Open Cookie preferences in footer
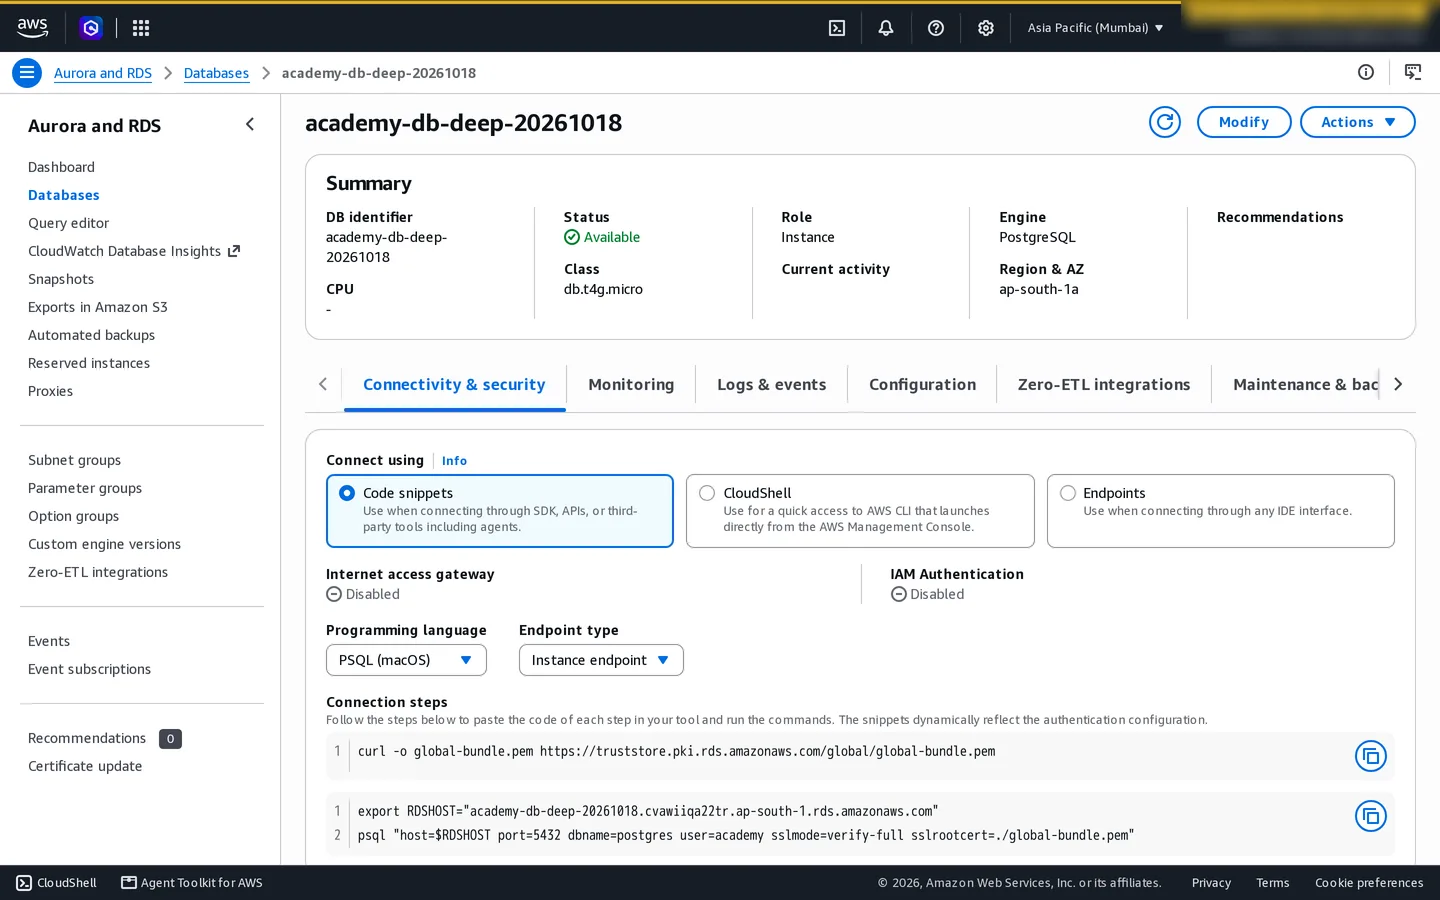The image size is (1440, 900). pyautogui.click(x=1369, y=883)
